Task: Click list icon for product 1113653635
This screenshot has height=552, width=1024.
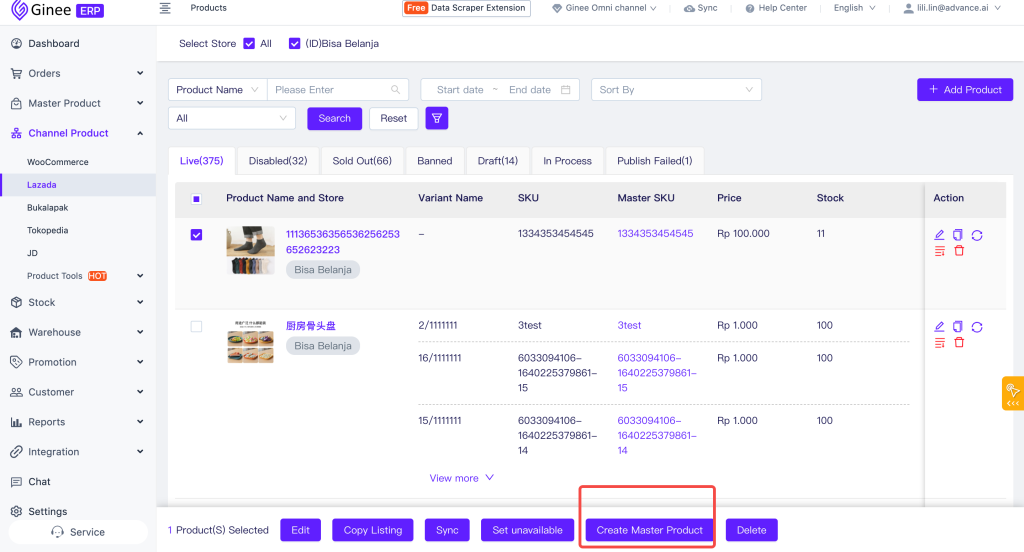Action: 940,252
